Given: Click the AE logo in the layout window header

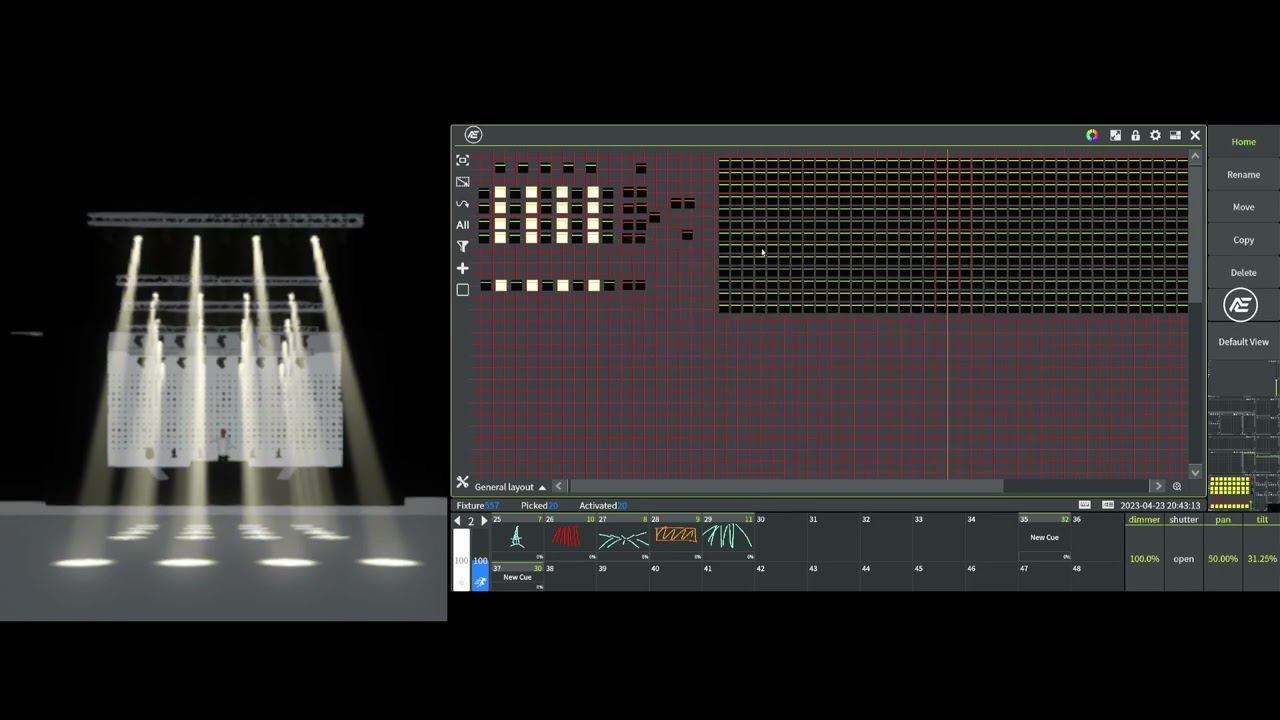Looking at the screenshot, I should point(474,135).
